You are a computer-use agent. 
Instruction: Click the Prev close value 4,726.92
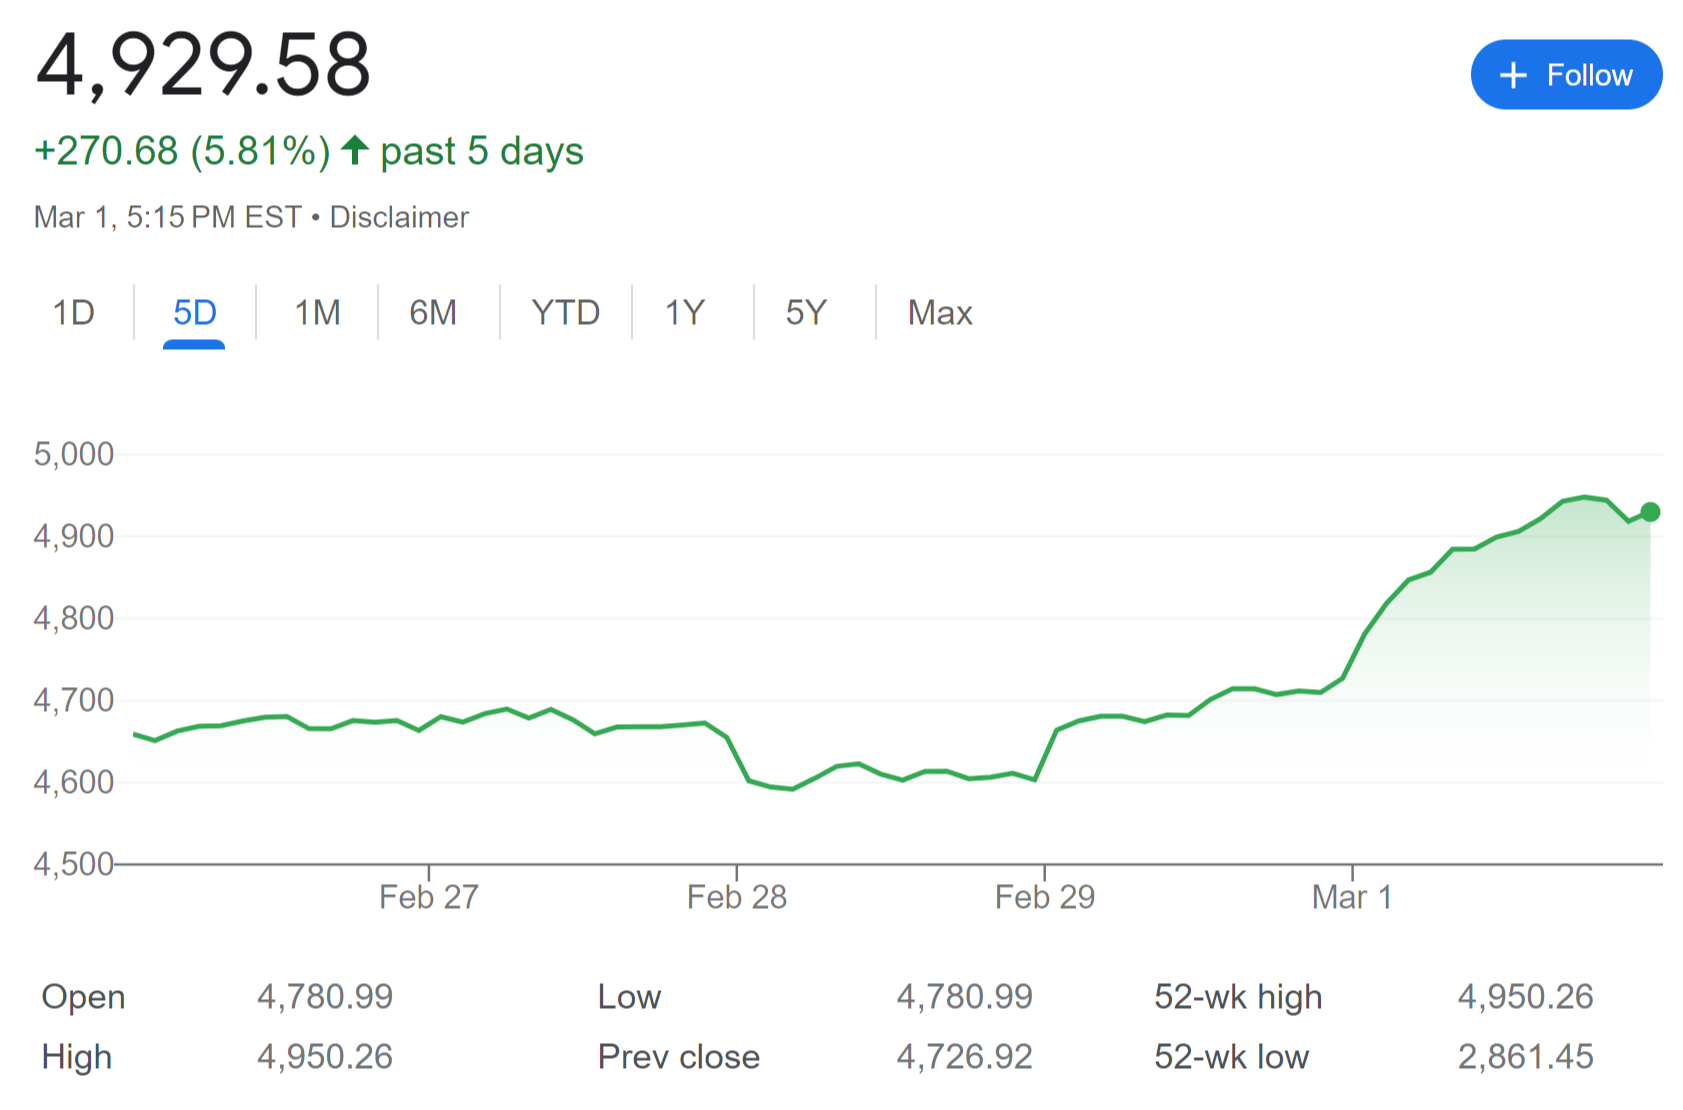click(964, 1057)
